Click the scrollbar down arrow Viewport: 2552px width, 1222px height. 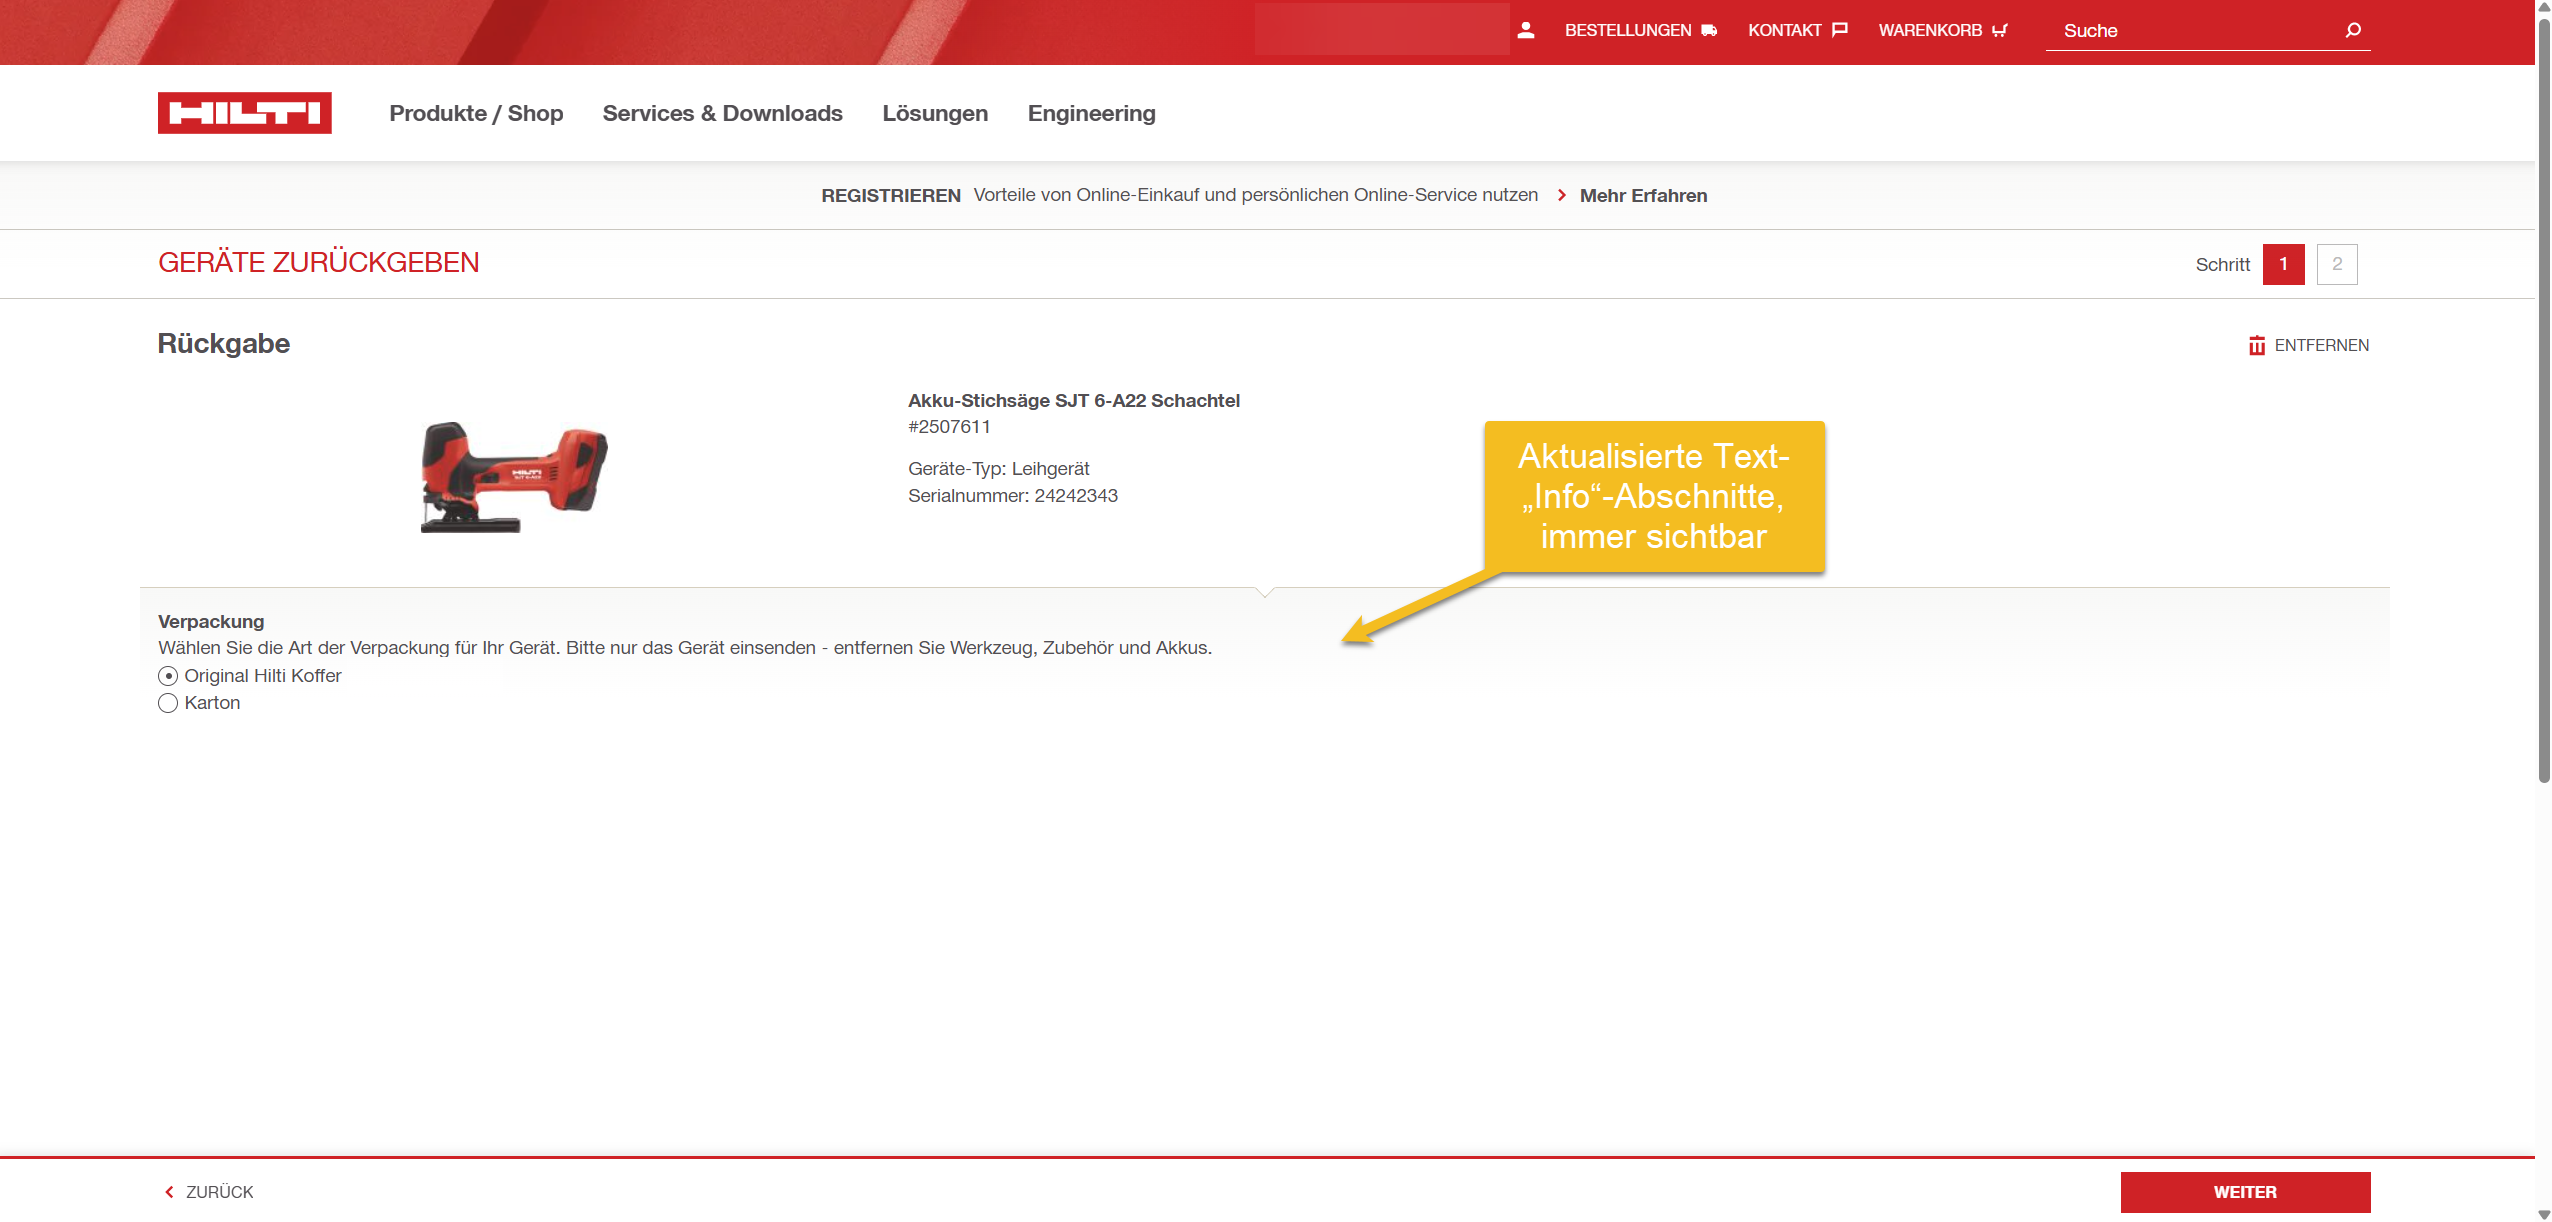tap(2544, 1214)
